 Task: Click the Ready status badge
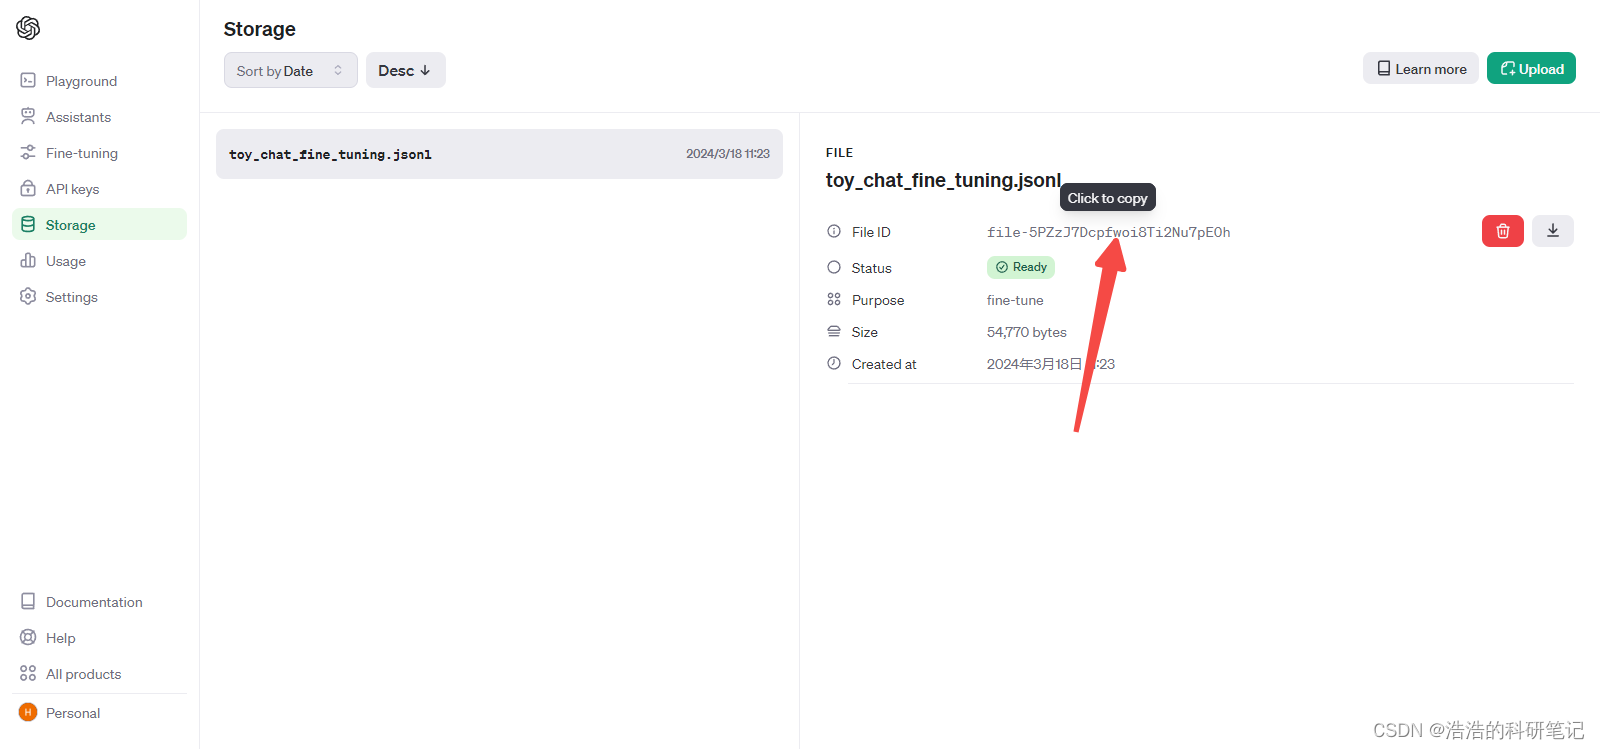pyautogui.click(x=1021, y=267)
